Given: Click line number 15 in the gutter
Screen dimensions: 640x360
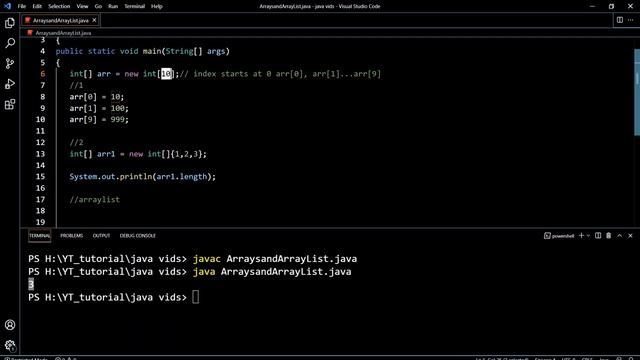Looking at the screenshot, I should tap(40, 177).
